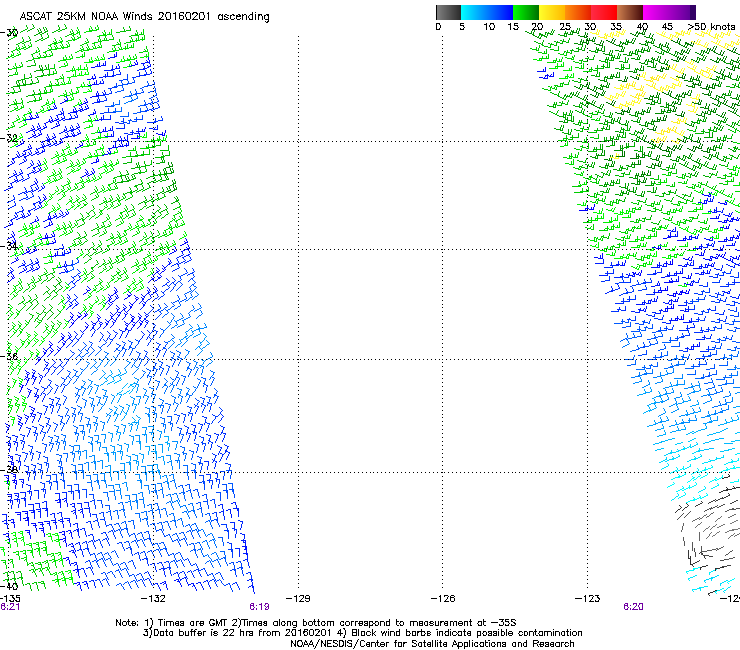
Task: Click the legend number 10
Action: click(x=489, y=27)
